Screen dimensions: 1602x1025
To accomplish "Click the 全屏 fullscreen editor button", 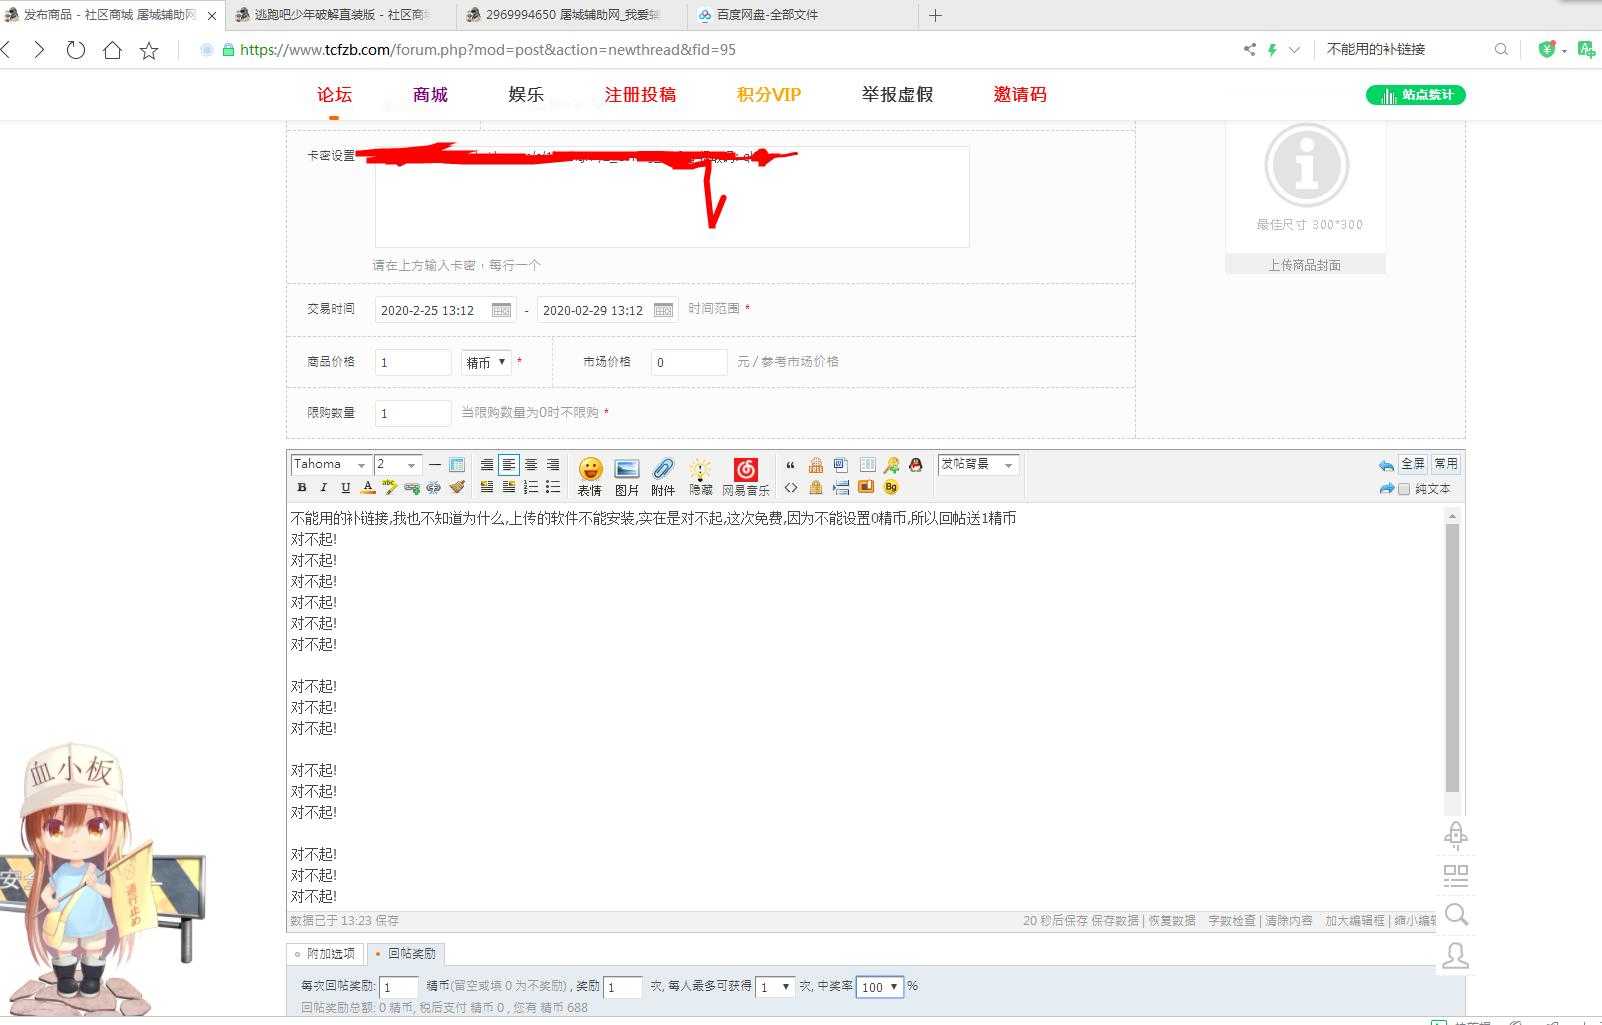I will [1413, 464].
